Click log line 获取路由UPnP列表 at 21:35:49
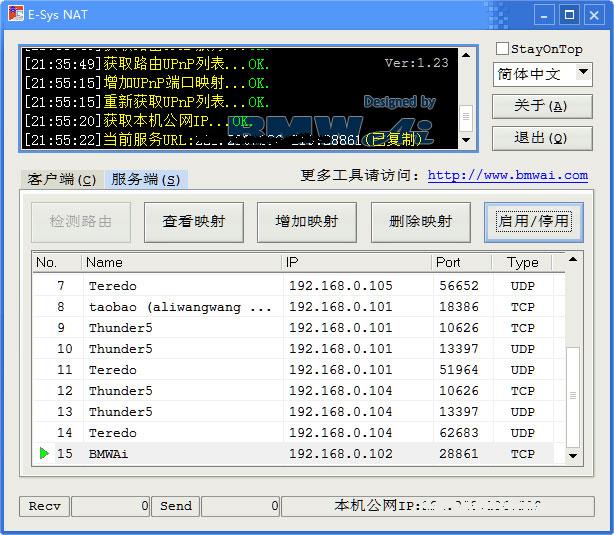The width and height of the screenshot is (614, 535). click(x=147, y=64)
